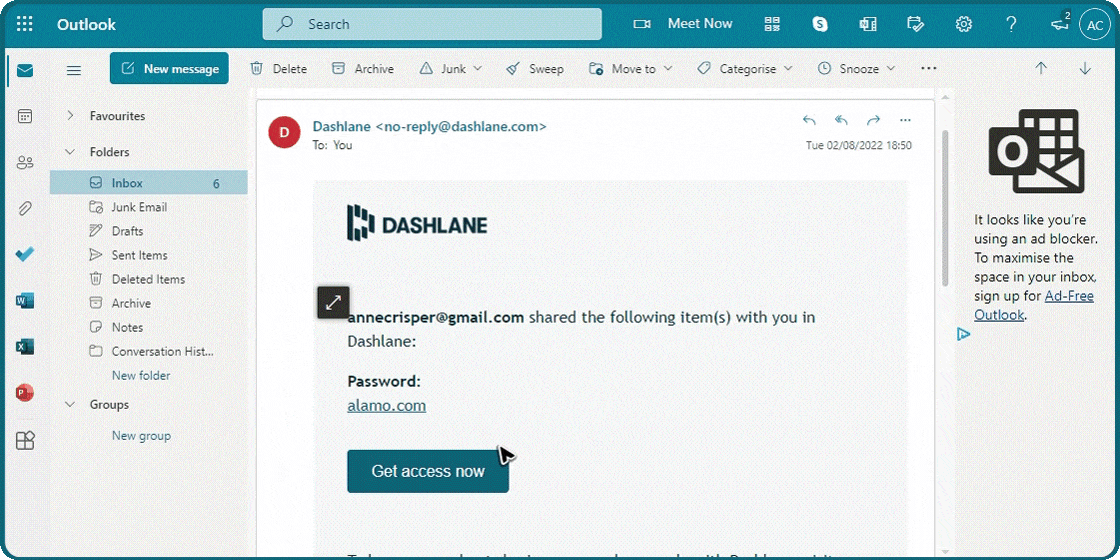
Task: Launch Excel from the sidebar
Action: point(25,347)
